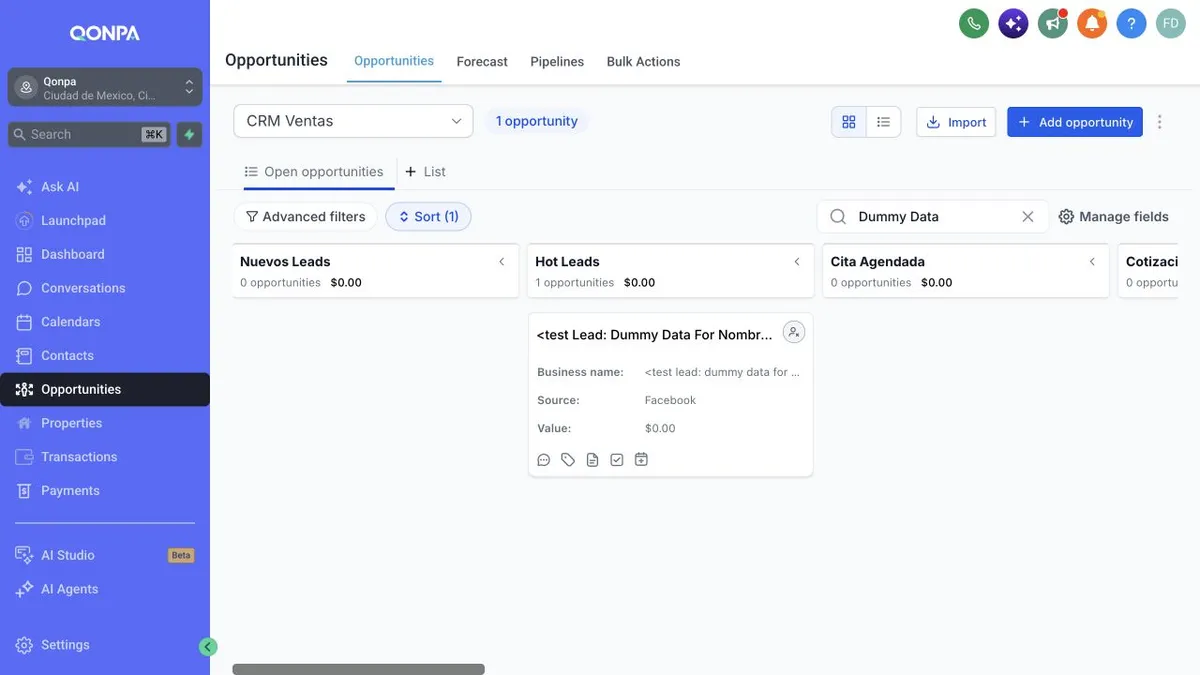Open the Sort (1) options

pos(428,216)
